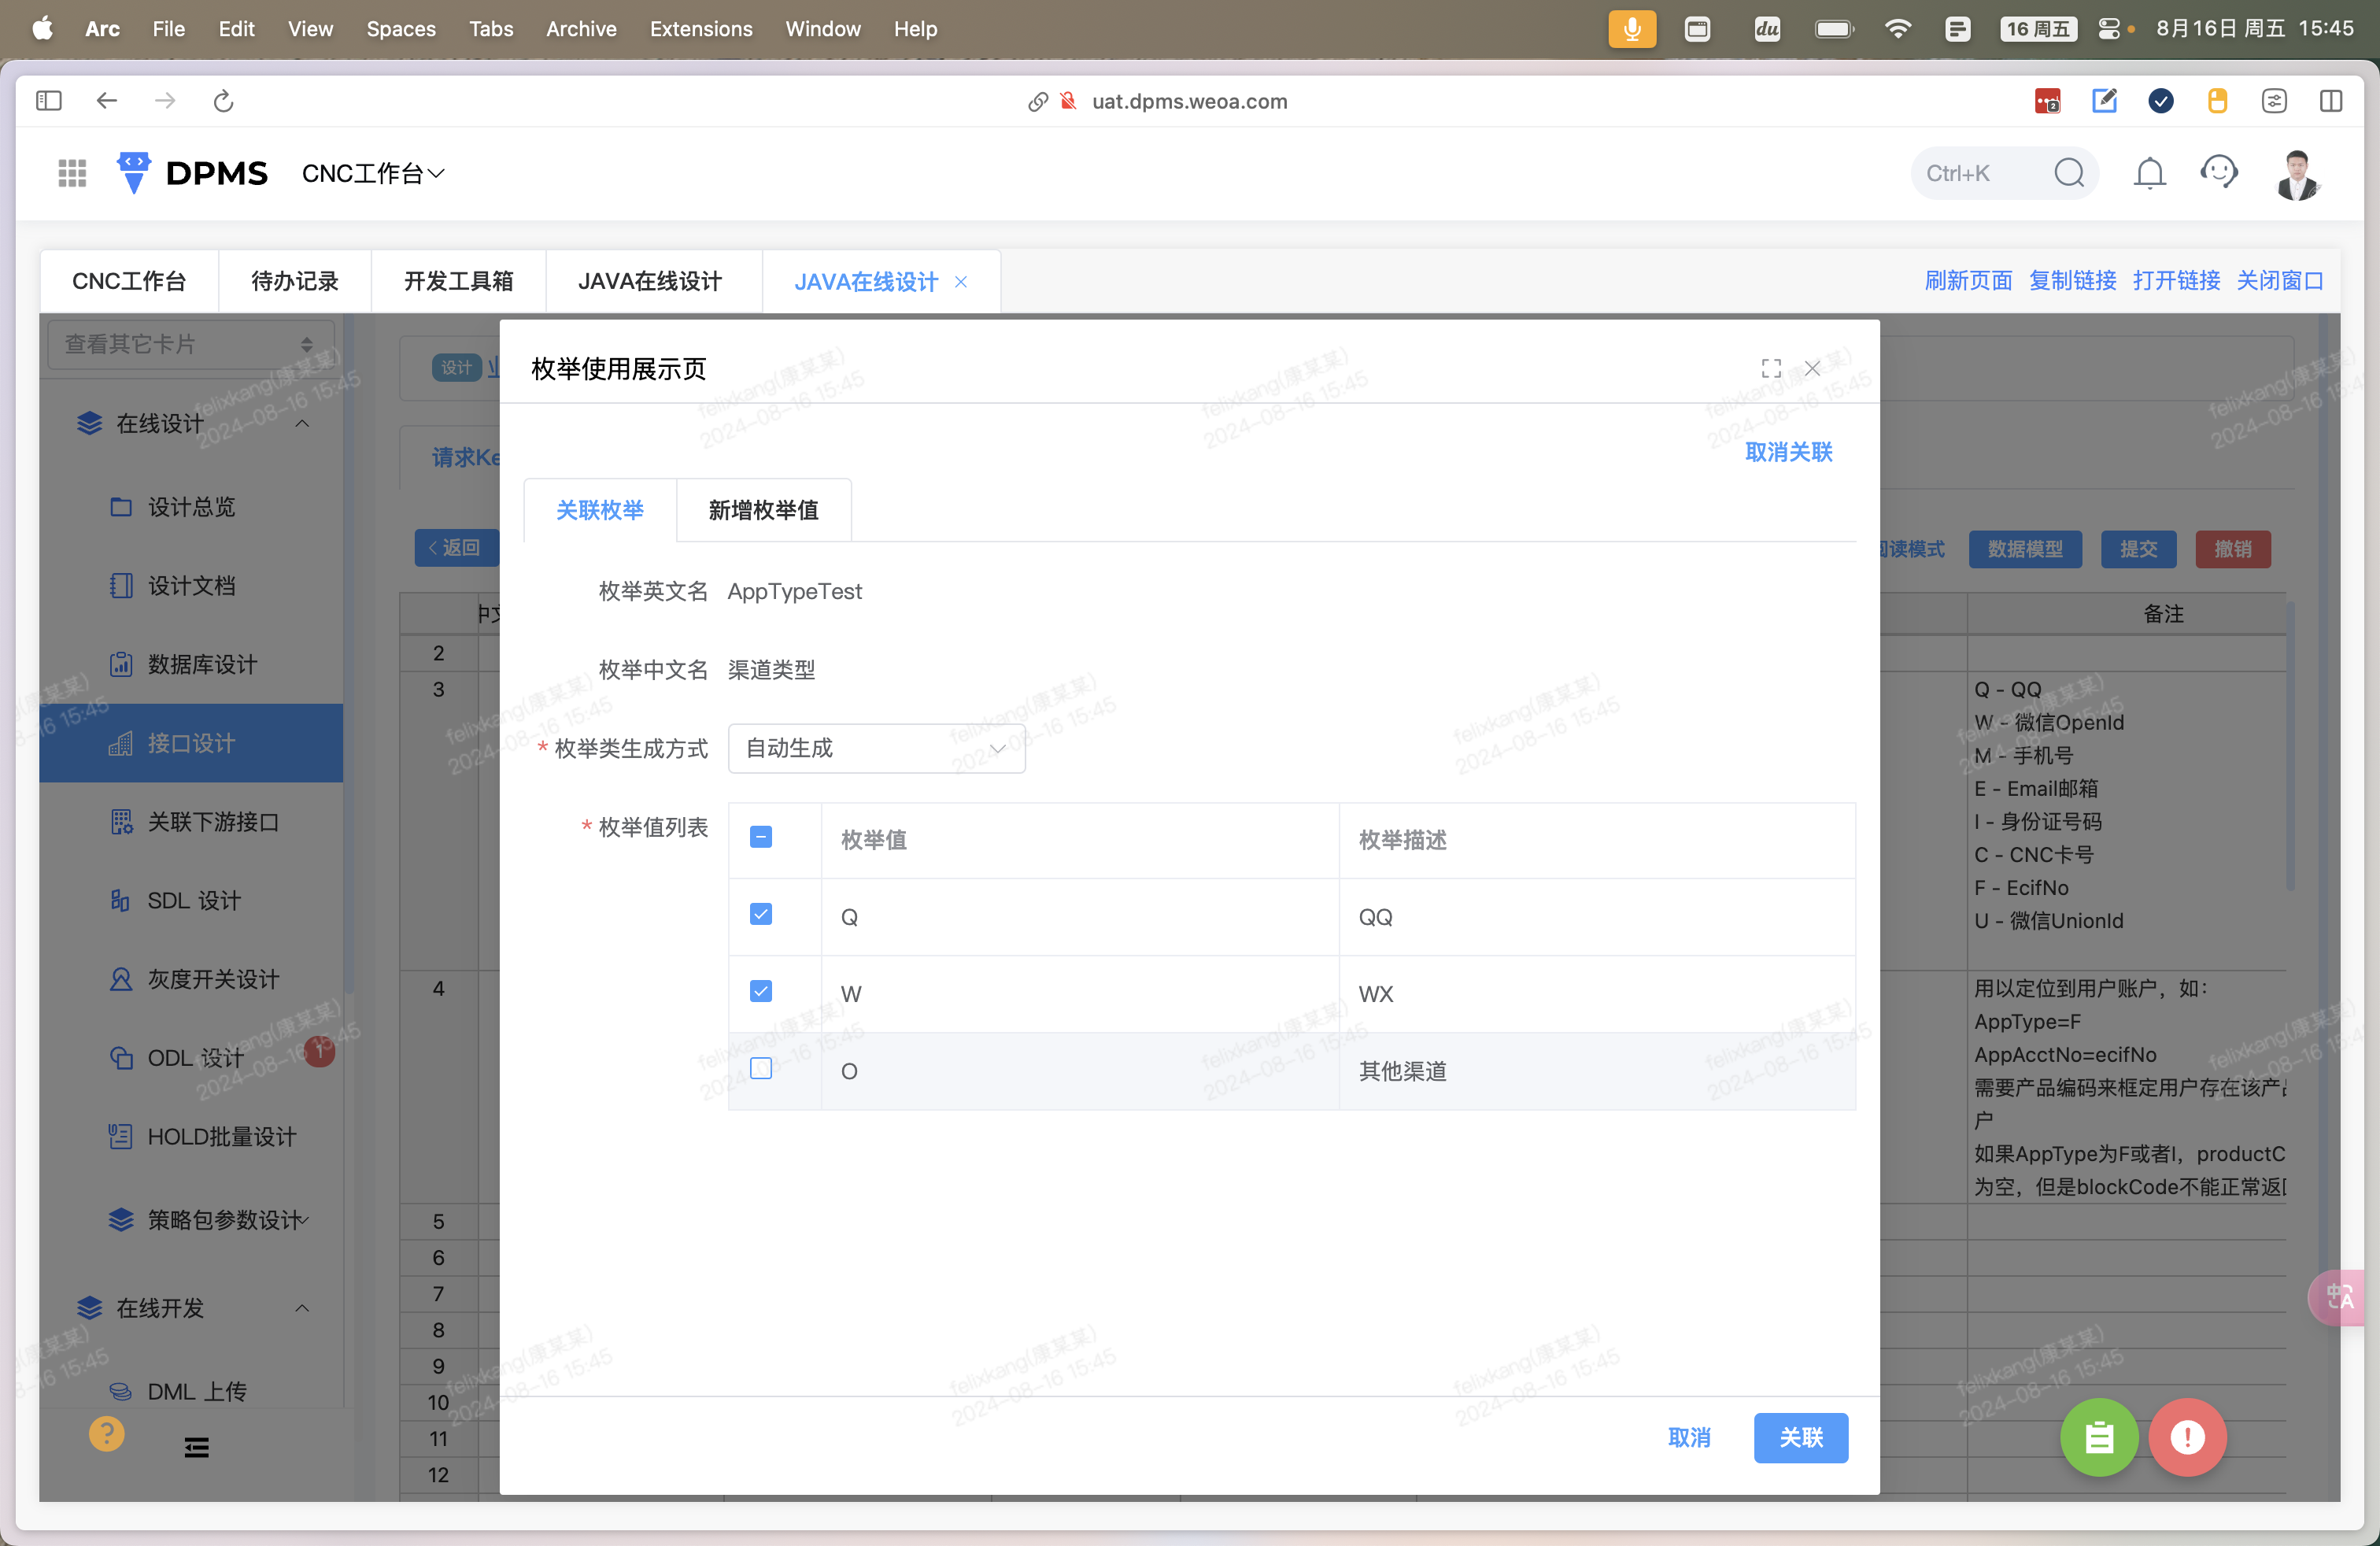Open the Spaces menu
The image size is (2380, 1546).
pyautogui.click(x=401, y=28)
